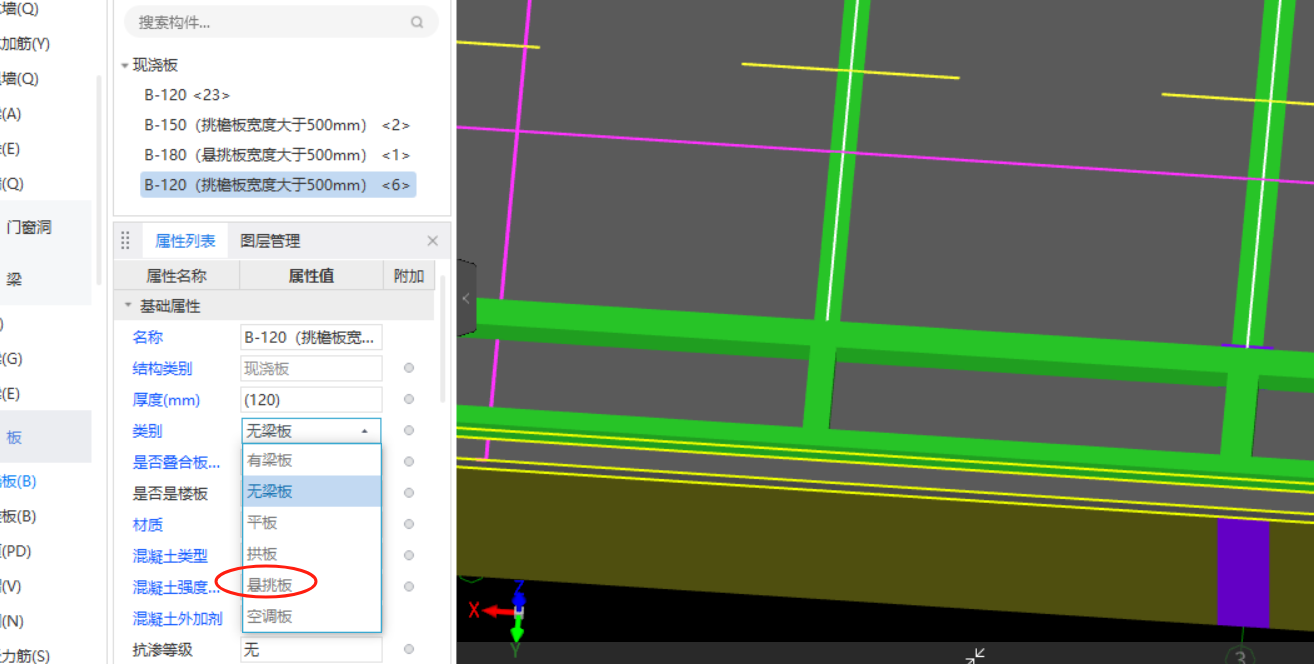The width and height of the screenshot is (1314, 664).
Task: Click the 混凝土类型 property label
Action: tap(170, 556)
